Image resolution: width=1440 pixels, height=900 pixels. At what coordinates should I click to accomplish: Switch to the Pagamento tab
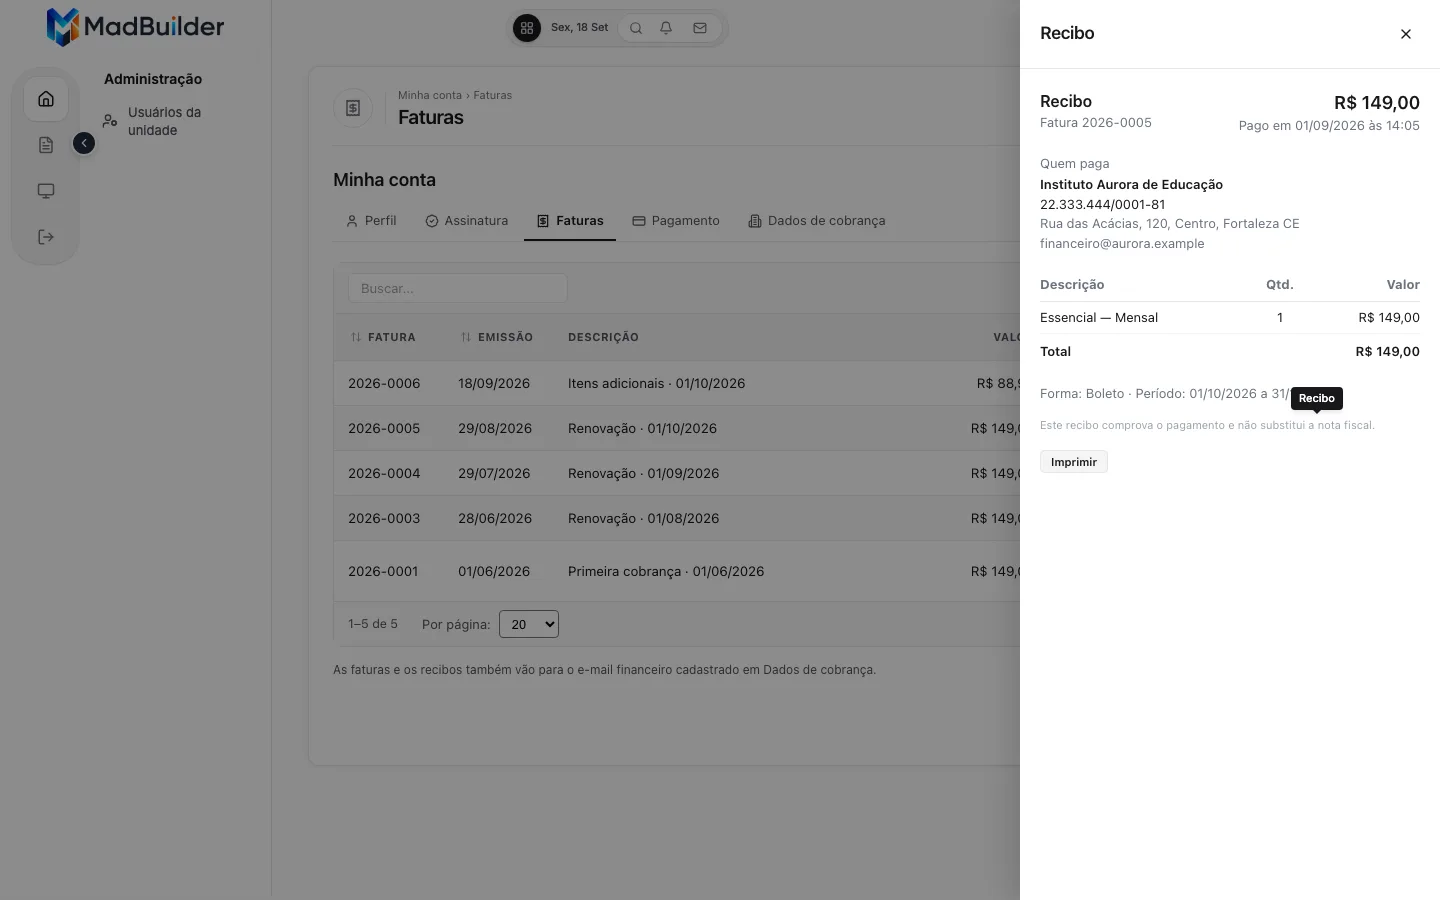(x=676, y=221)
